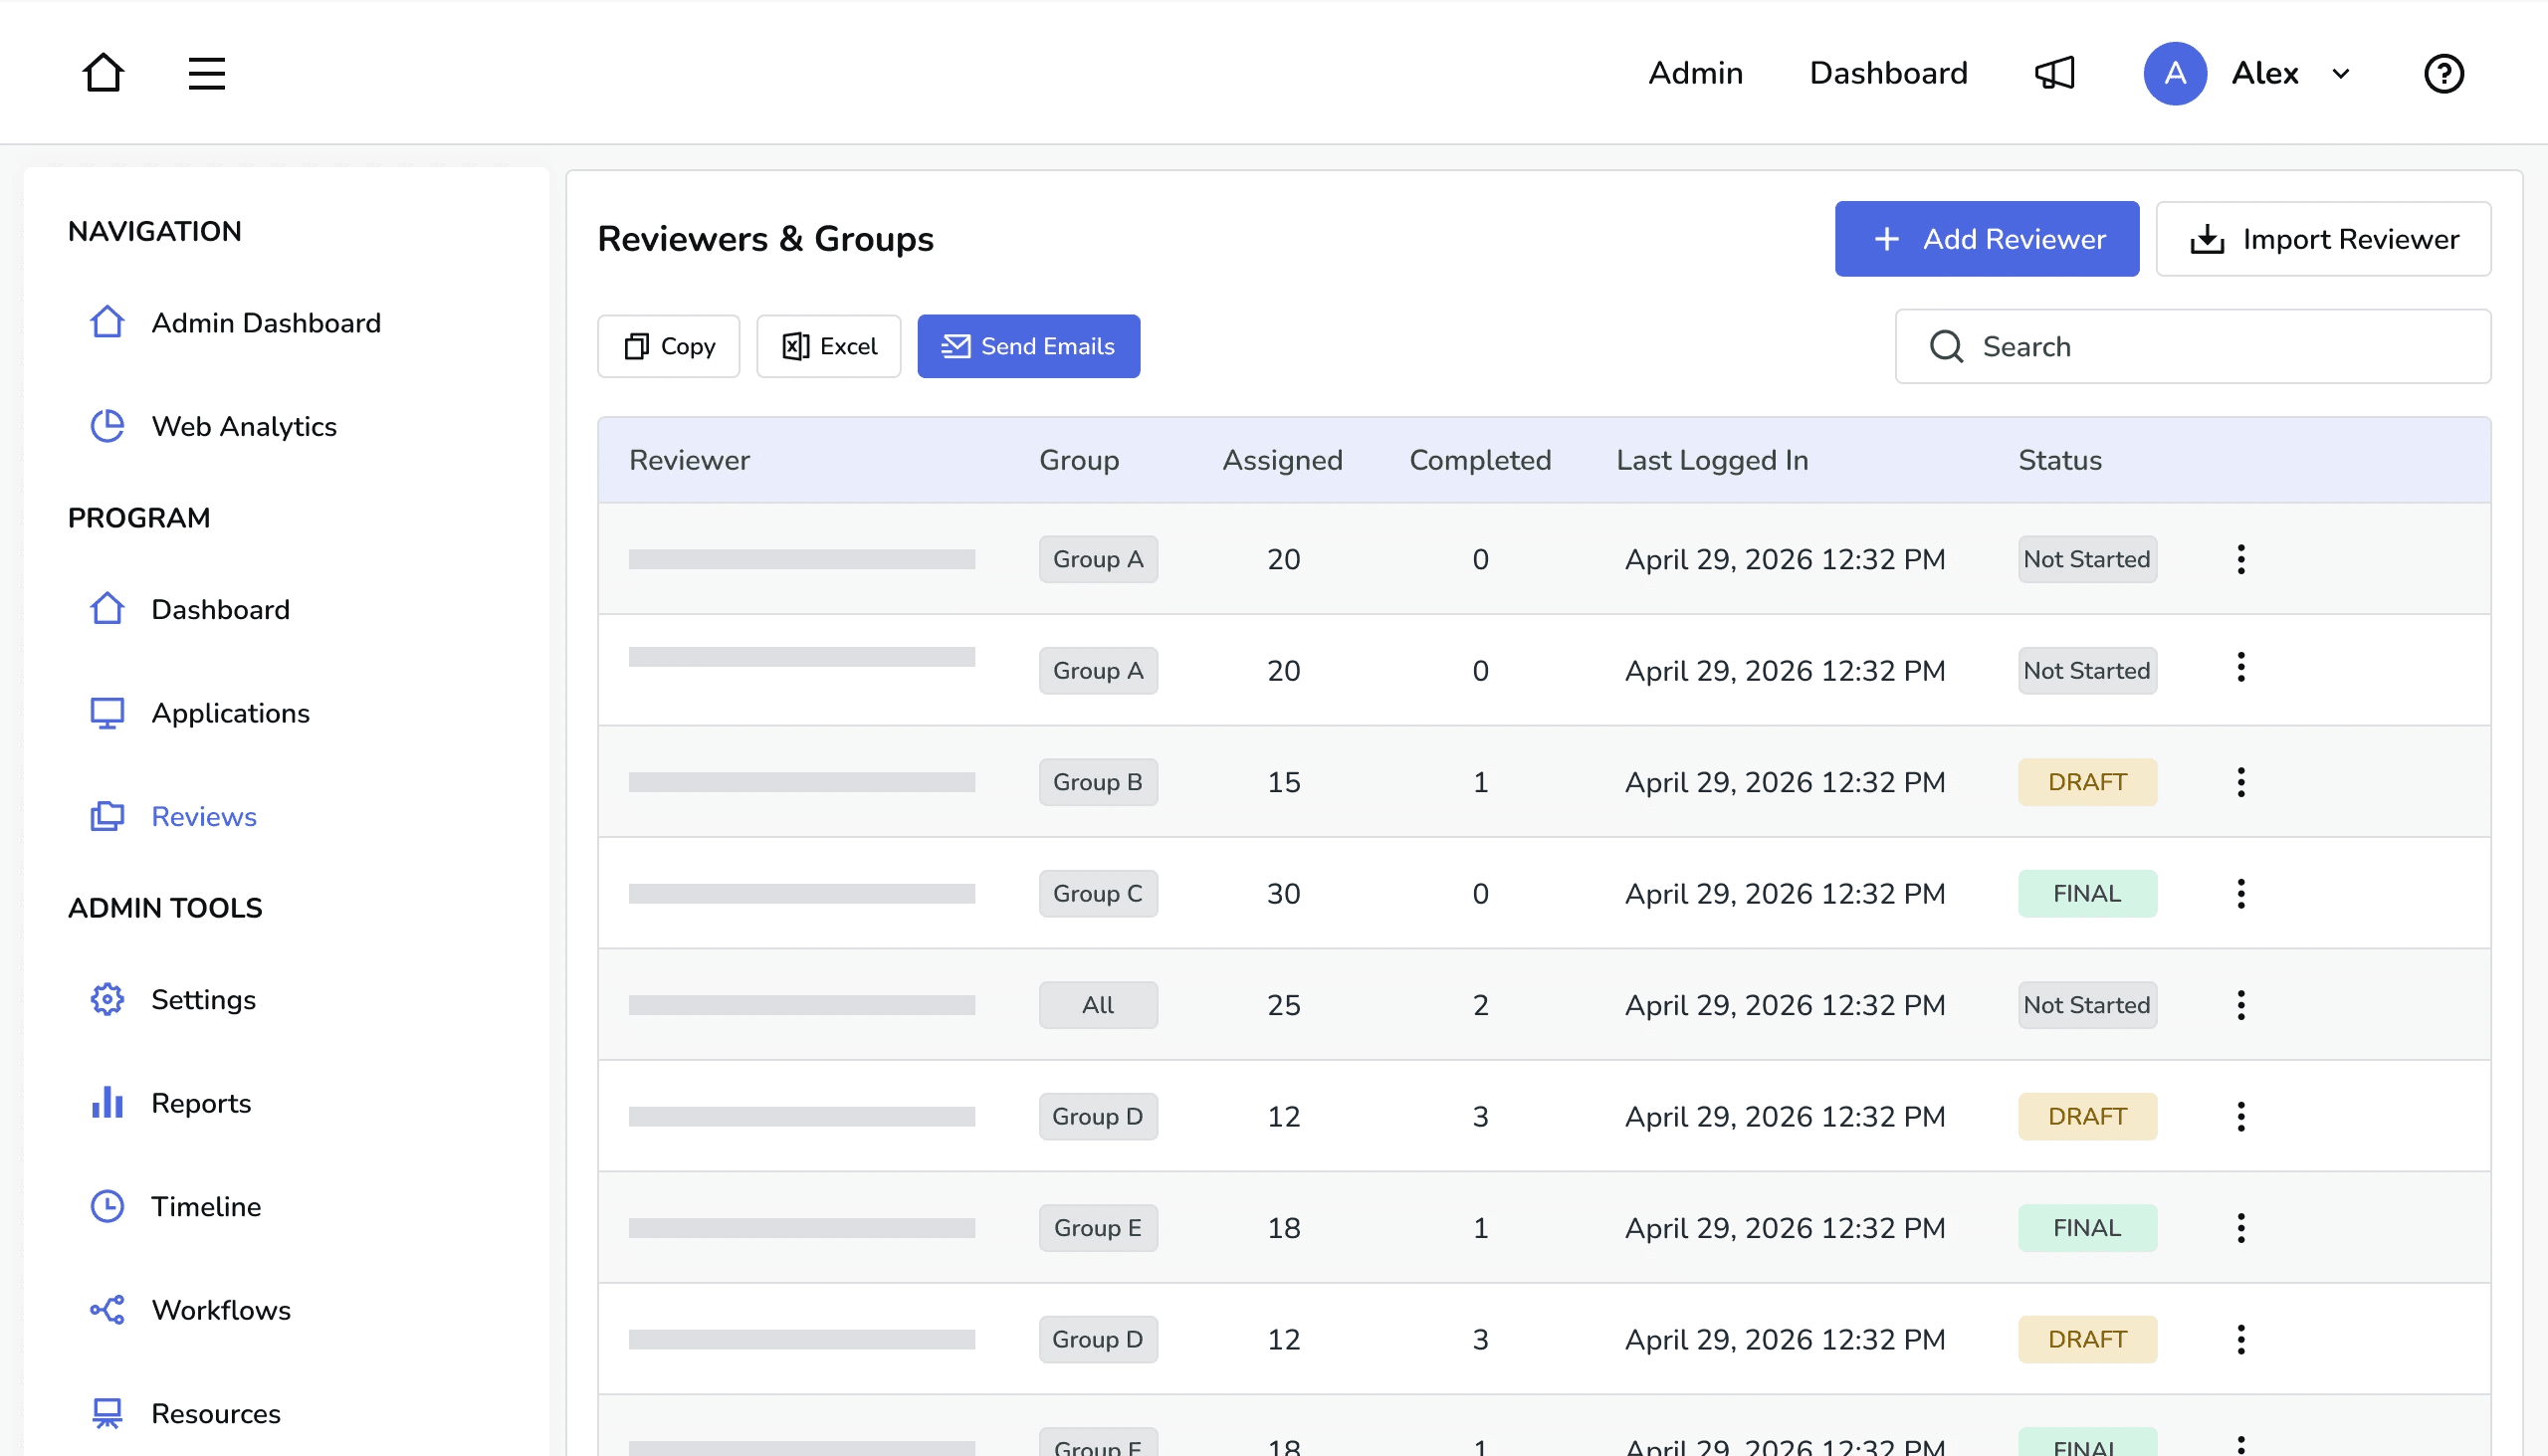The width and height of the screenshot is (2548, 1456).
Task: Open the actions menu for the second Group A row
Action: (x=2241, y=667)
